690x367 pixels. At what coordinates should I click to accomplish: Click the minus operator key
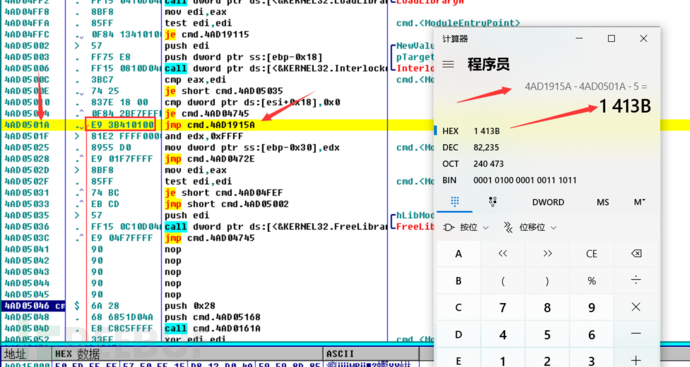636,334
